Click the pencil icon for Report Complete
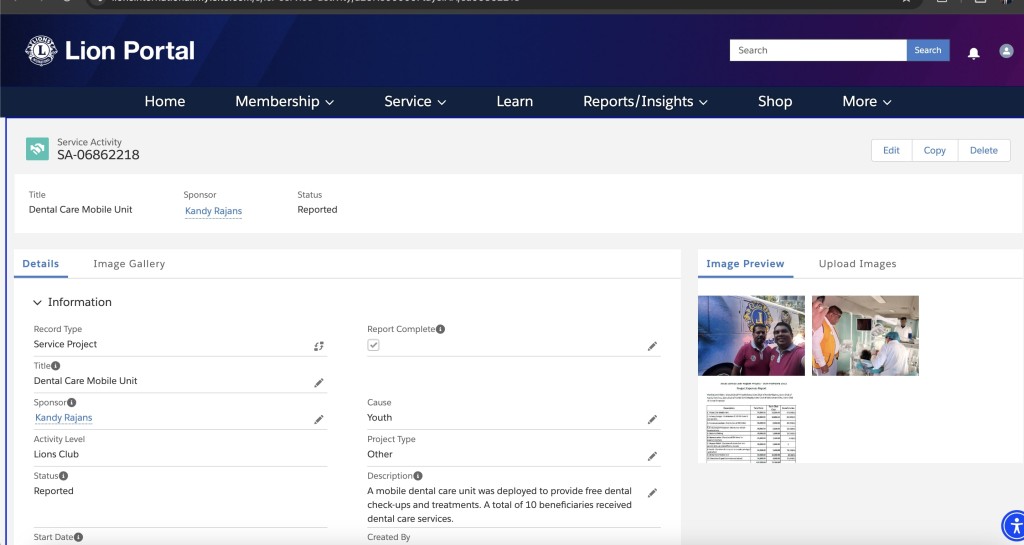Viewport: 1024px width, 545px height. click(x=652, y=346)
